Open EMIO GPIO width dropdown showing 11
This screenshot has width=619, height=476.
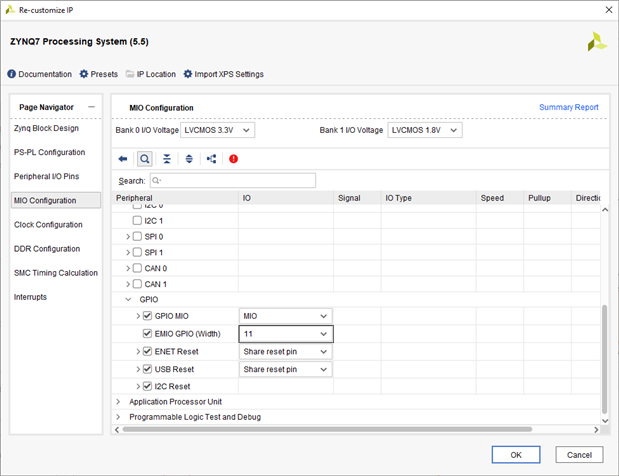(286, 334)
